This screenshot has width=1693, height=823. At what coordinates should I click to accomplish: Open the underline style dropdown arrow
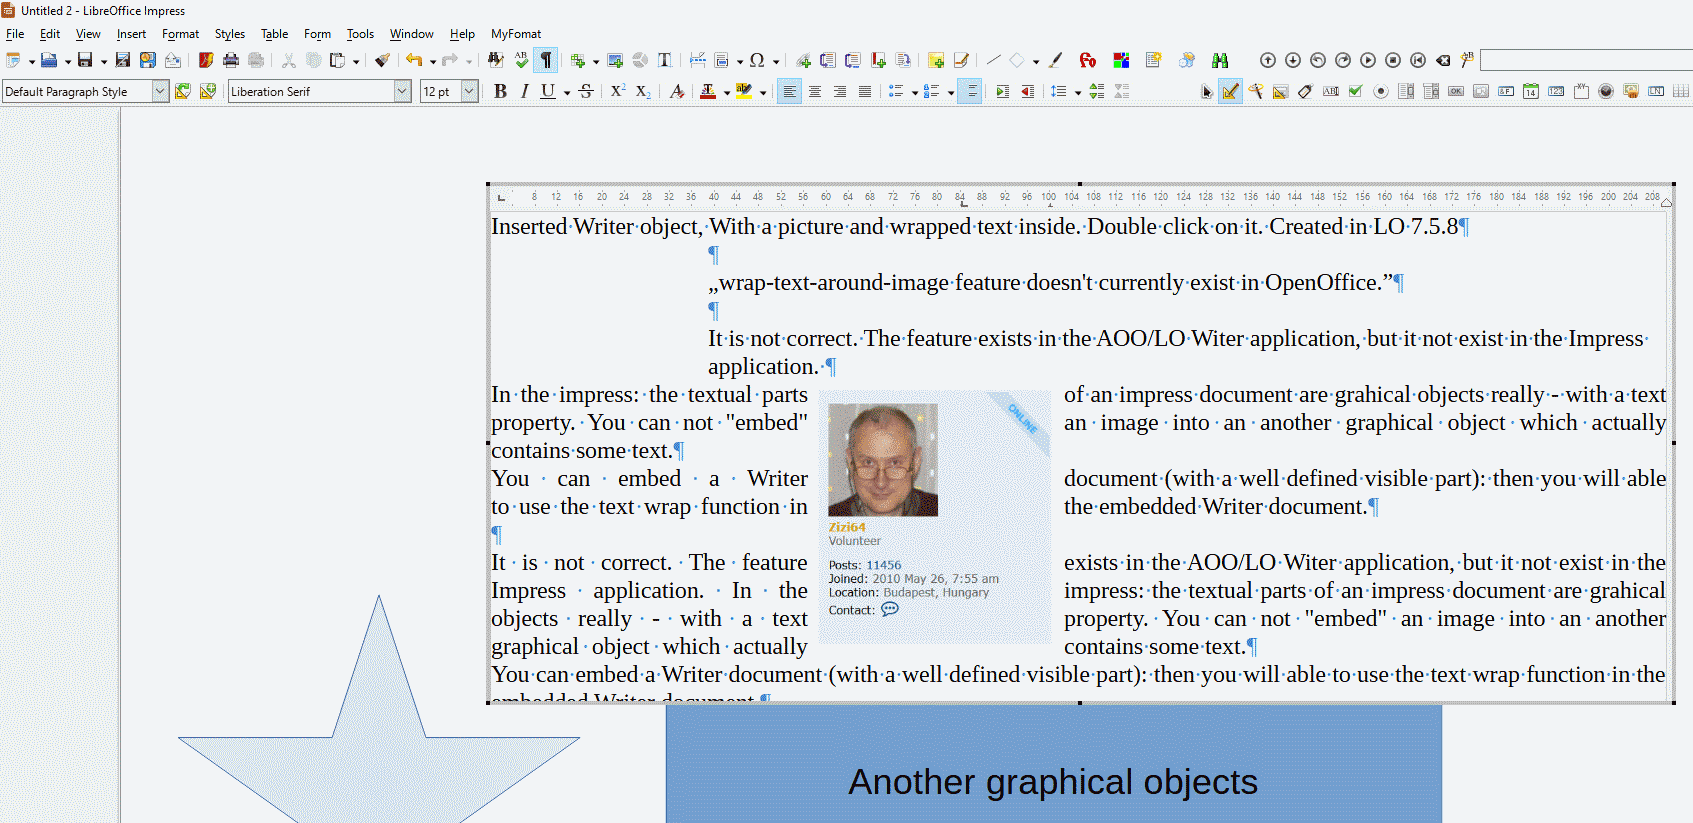[x=567, y=92]
